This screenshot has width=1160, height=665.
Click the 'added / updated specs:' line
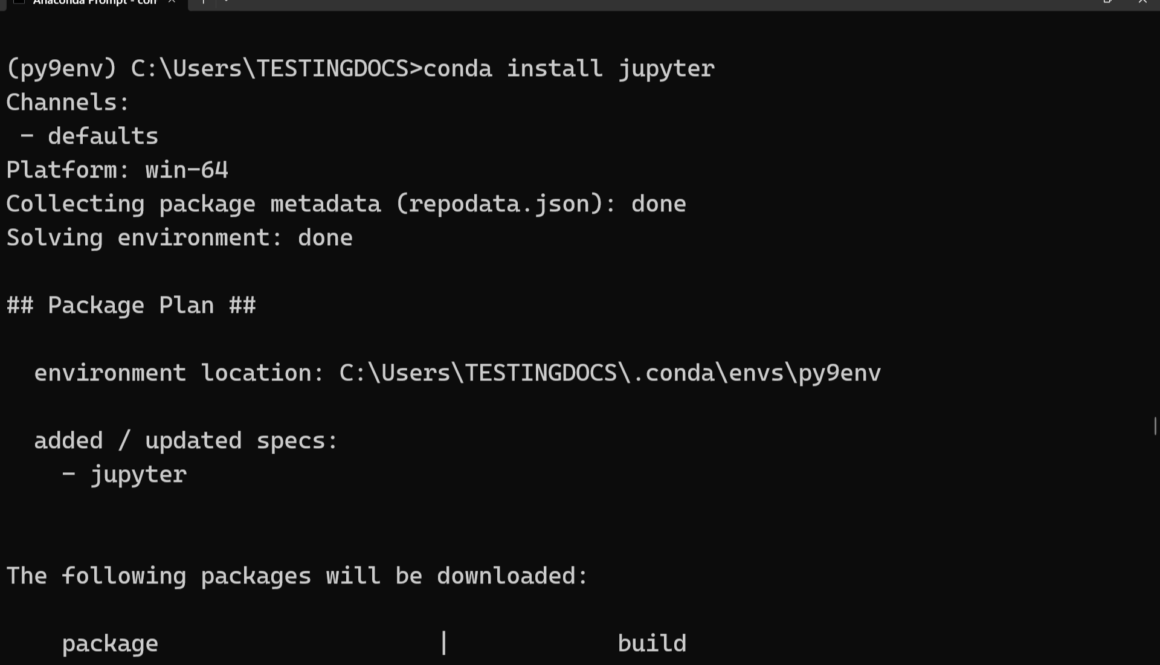tap(186, 440)
